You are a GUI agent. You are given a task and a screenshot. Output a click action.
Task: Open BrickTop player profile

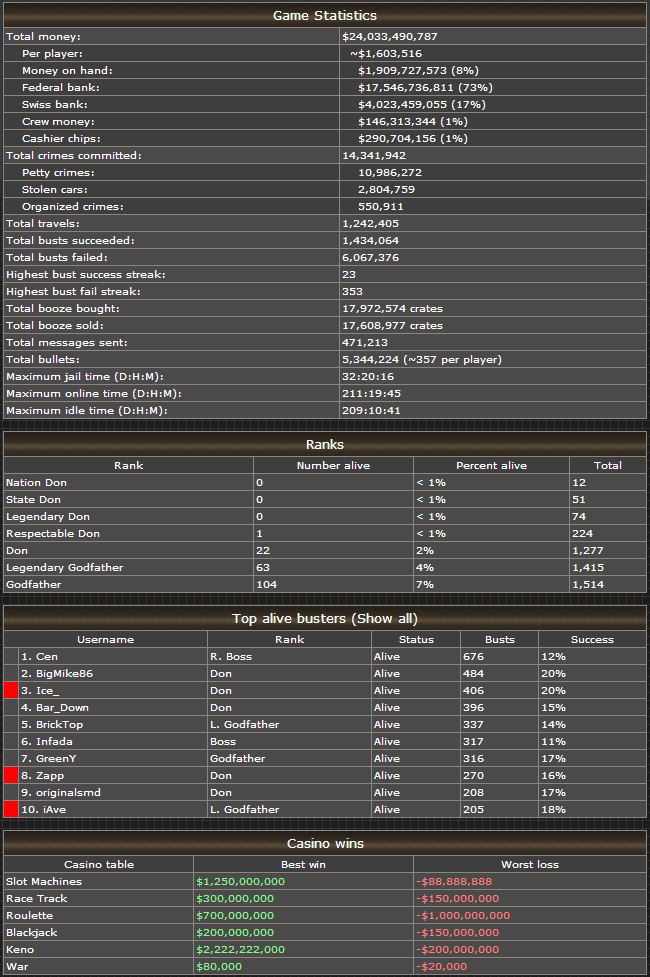click(59, 725)
